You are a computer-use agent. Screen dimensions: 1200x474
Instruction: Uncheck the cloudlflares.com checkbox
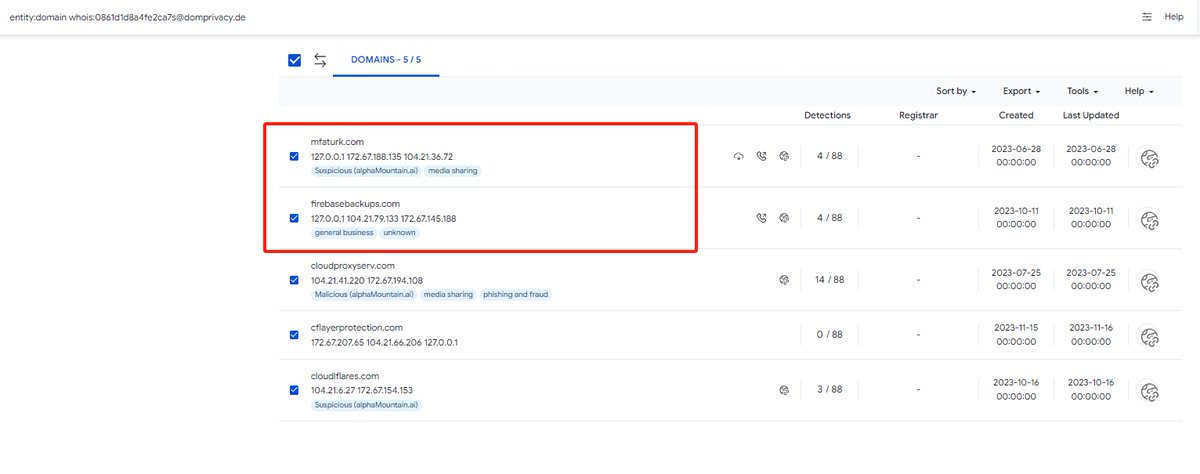[x=294, y=389]
